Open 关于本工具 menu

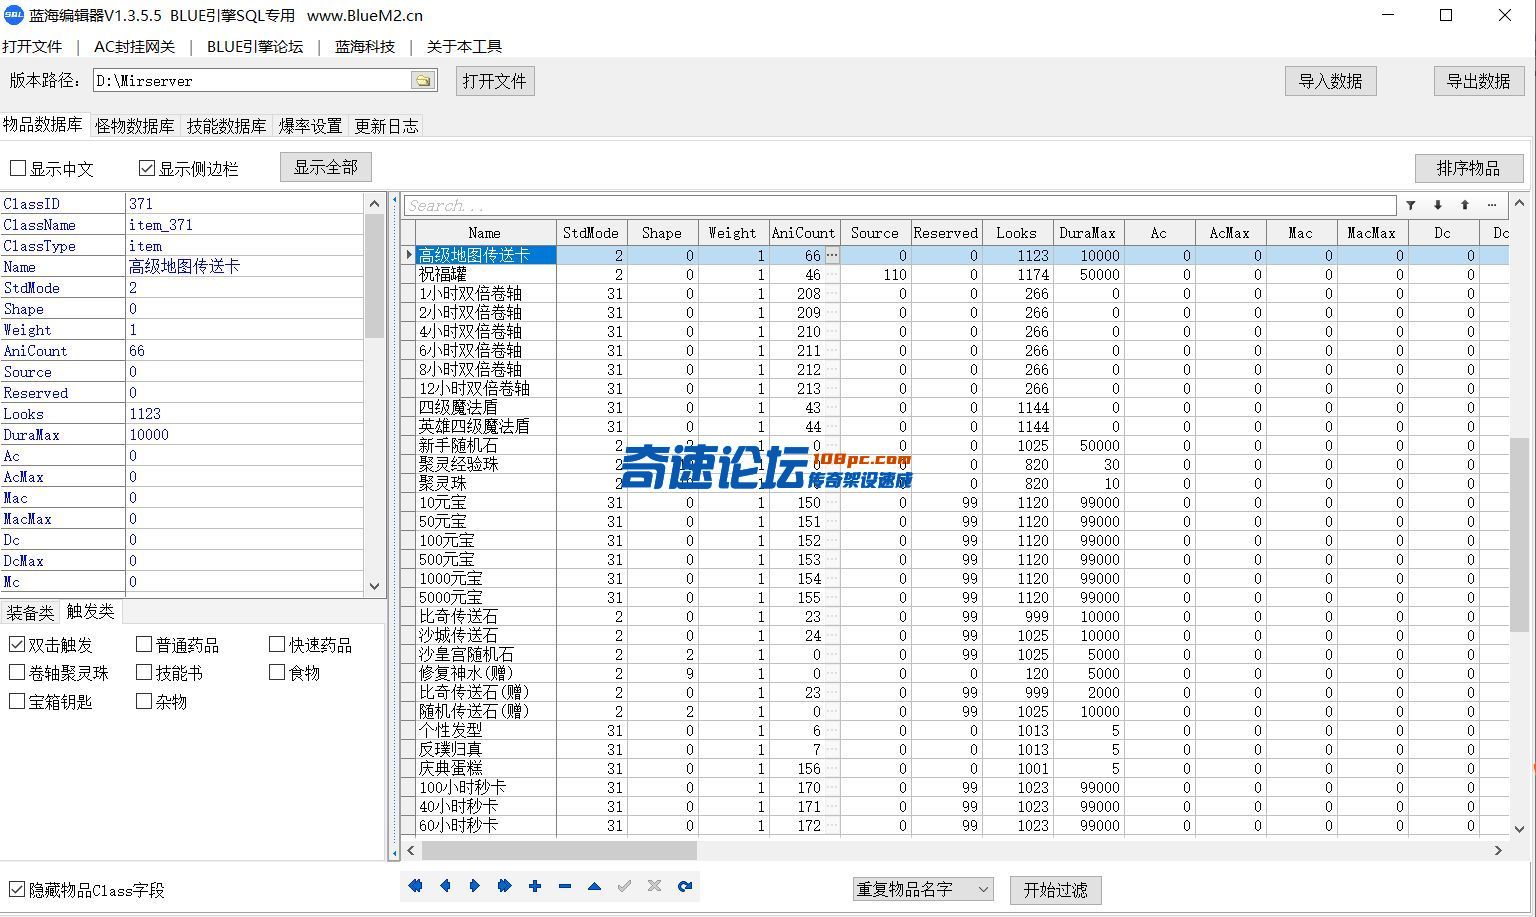(x=464, y=46)
